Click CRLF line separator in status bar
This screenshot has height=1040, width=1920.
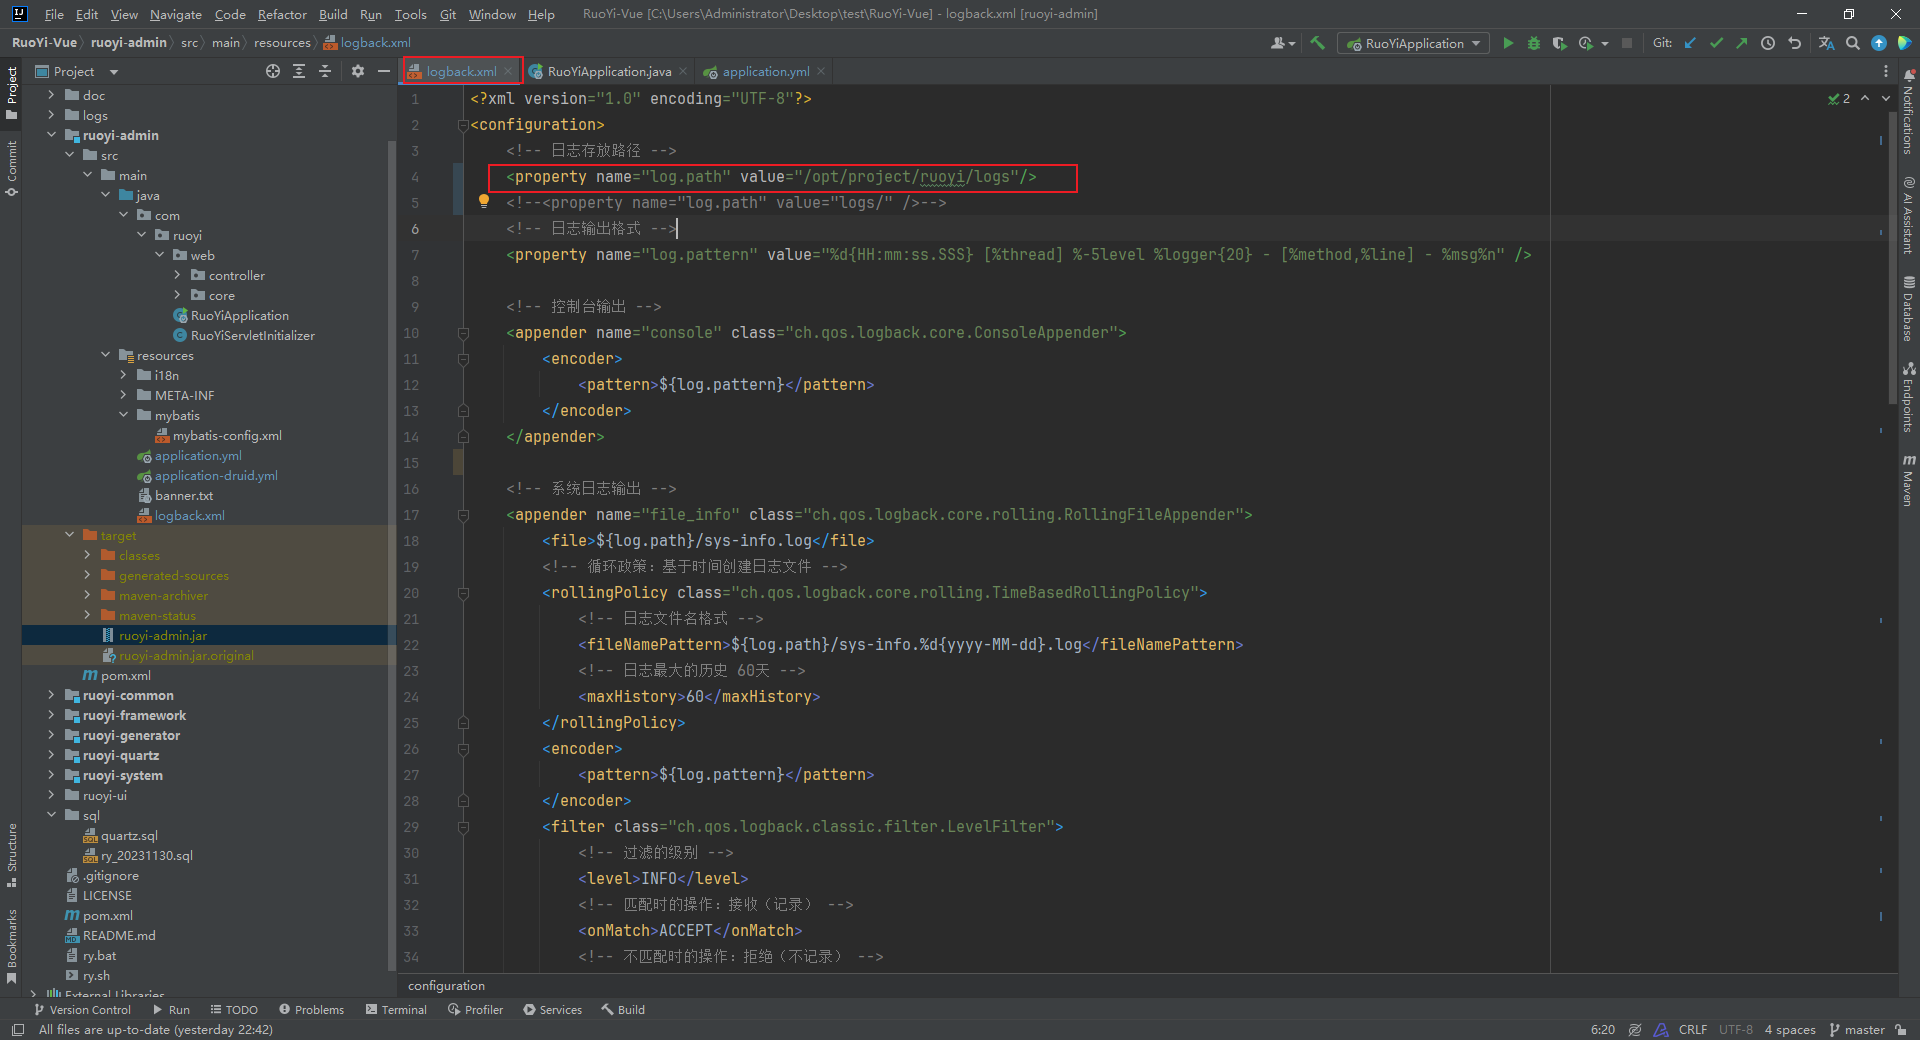[x=1693, y=1030]
